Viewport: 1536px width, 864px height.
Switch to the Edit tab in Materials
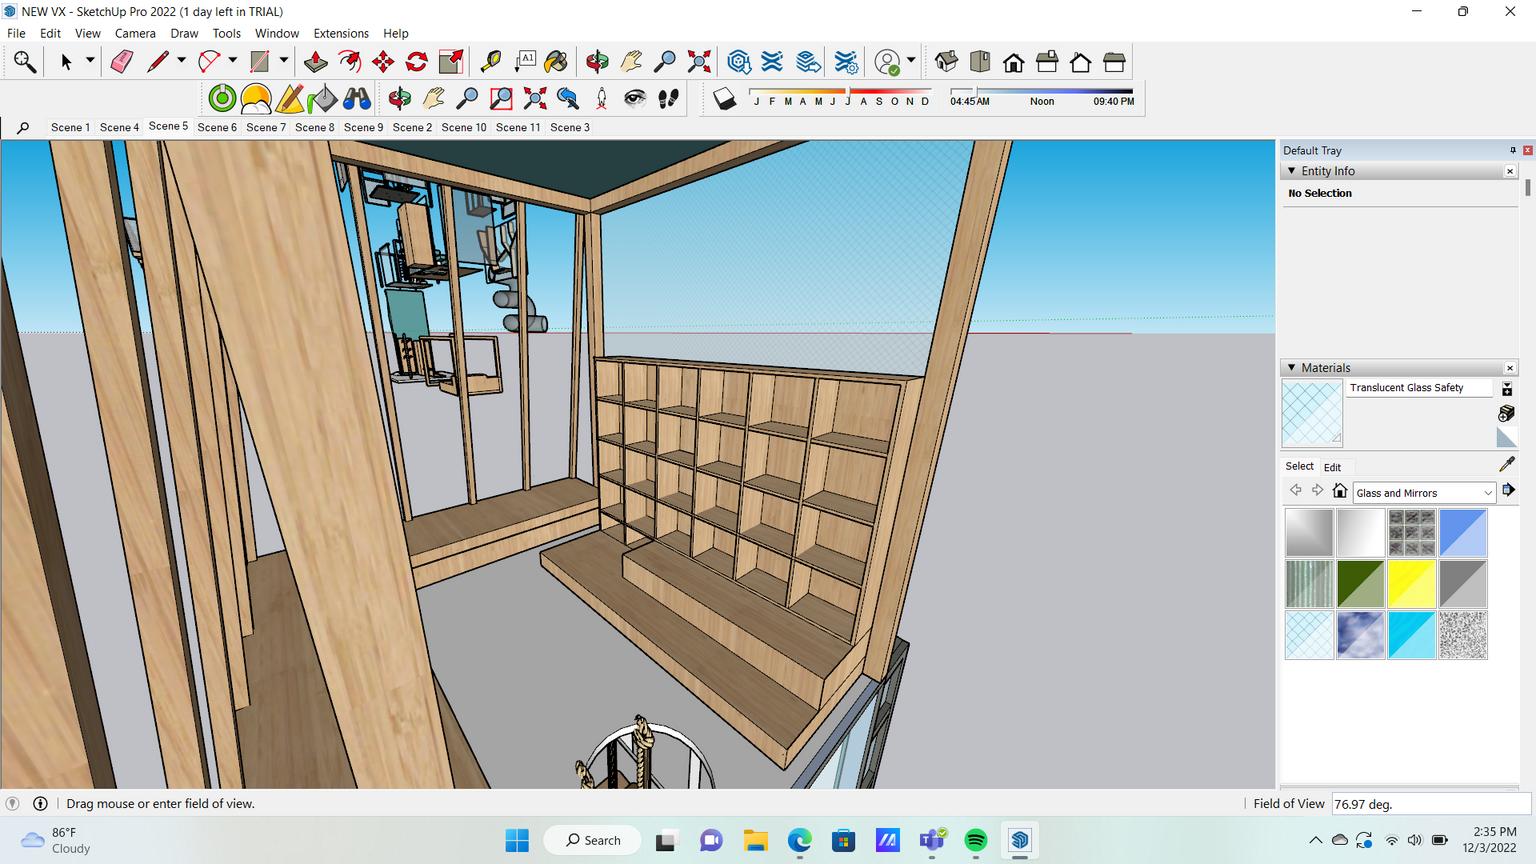(x=1332, y=467)
